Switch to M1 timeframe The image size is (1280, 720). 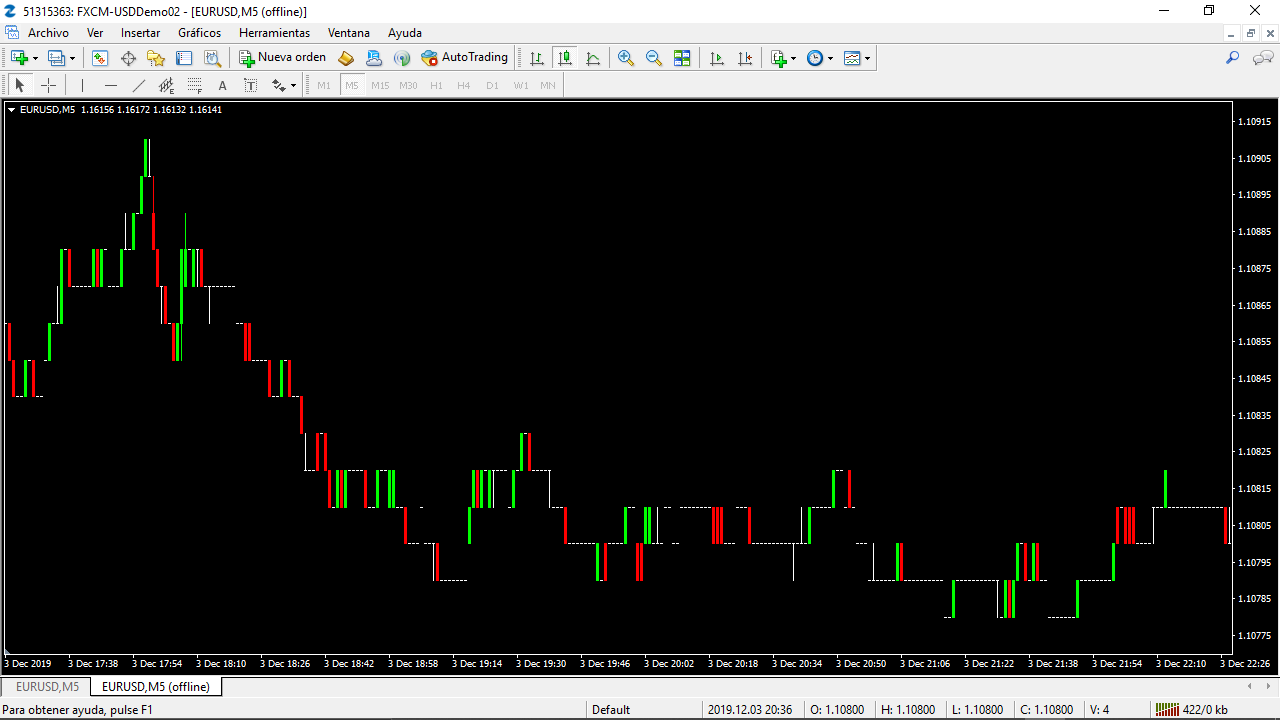tap(324, 85)
